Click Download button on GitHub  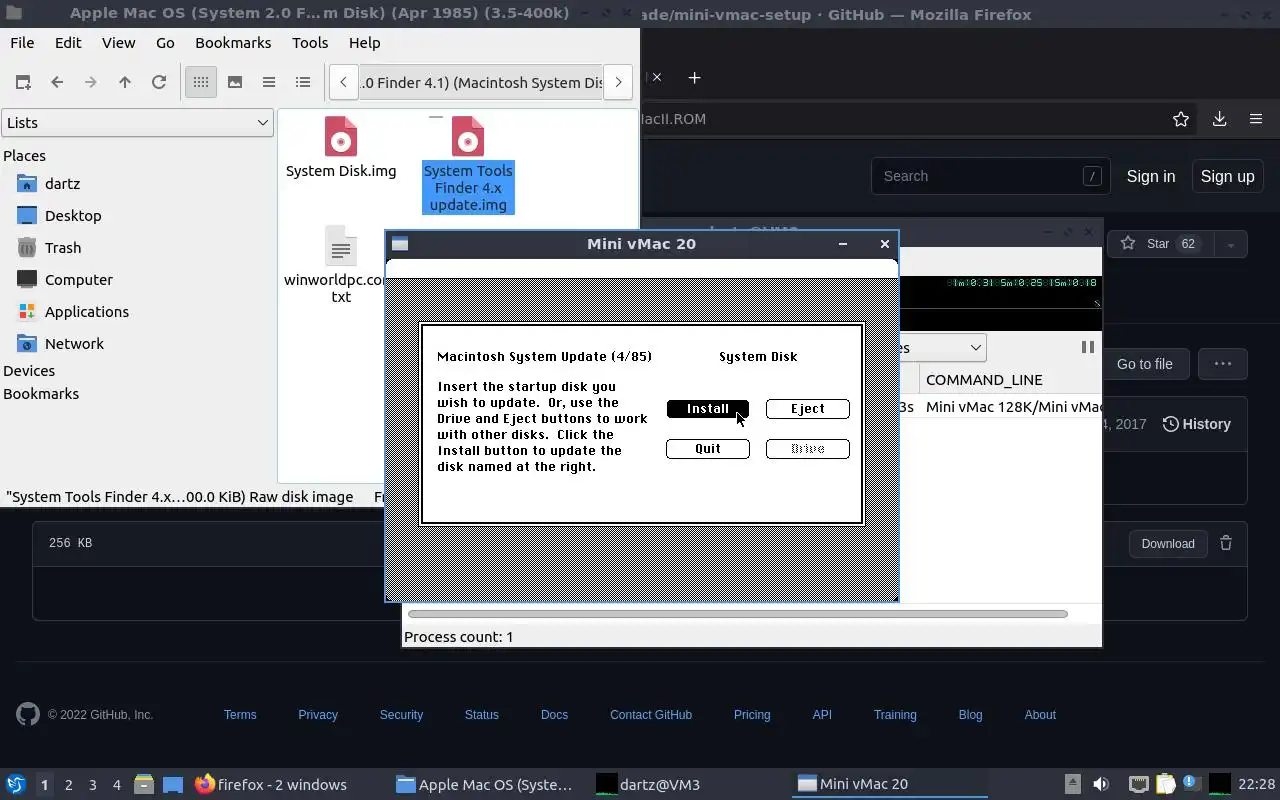(x=1168, y=544)
